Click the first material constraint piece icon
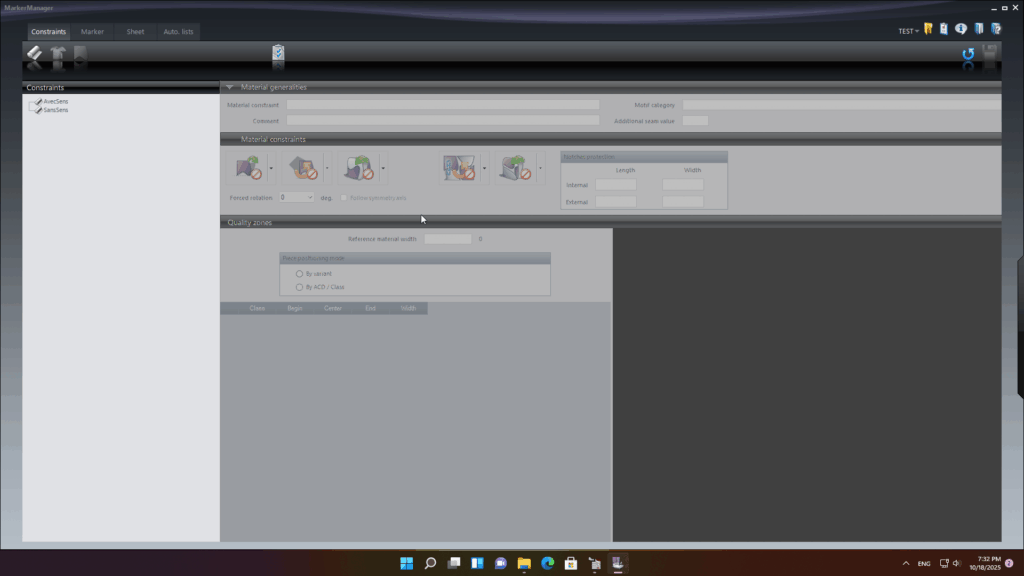 (x=248, y=168)
